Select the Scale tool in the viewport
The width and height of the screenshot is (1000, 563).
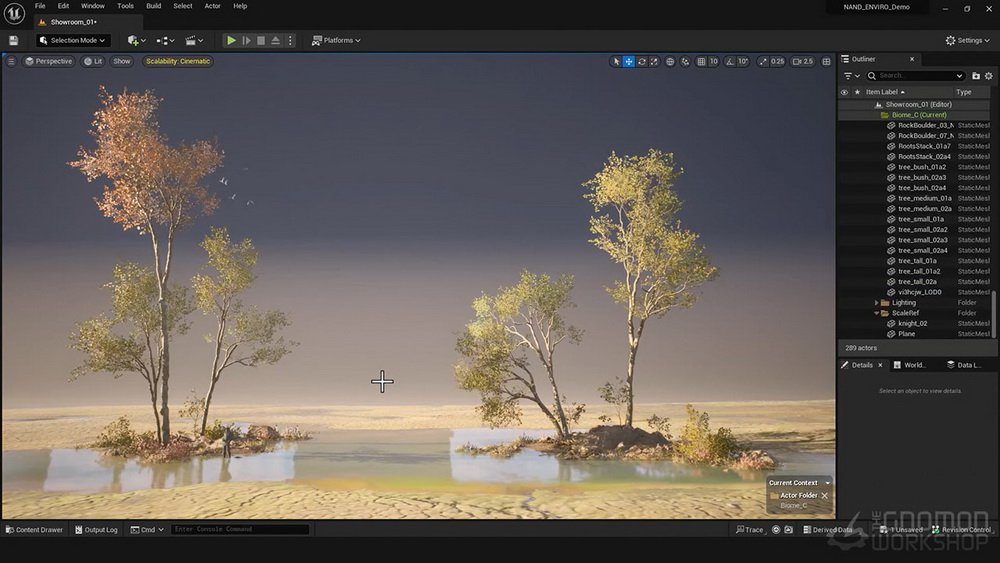point(654,61)
